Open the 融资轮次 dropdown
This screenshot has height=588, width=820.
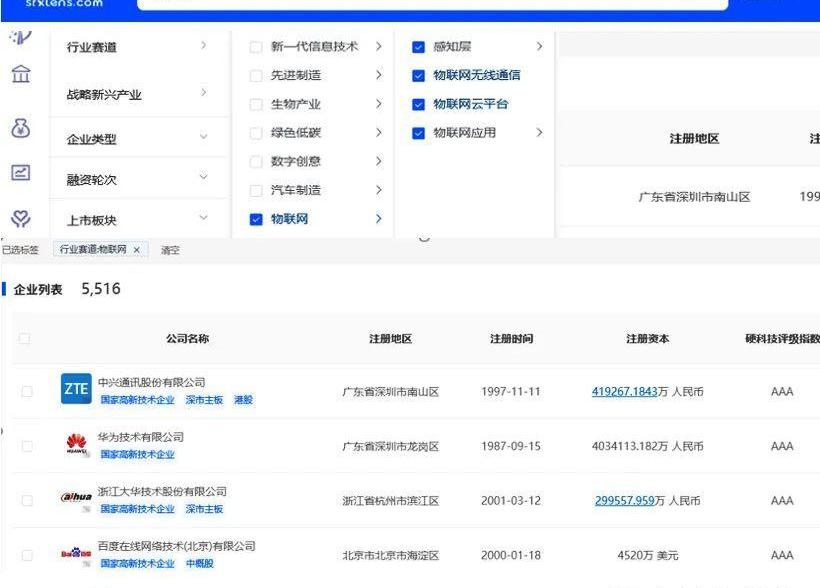coord(203,177)
